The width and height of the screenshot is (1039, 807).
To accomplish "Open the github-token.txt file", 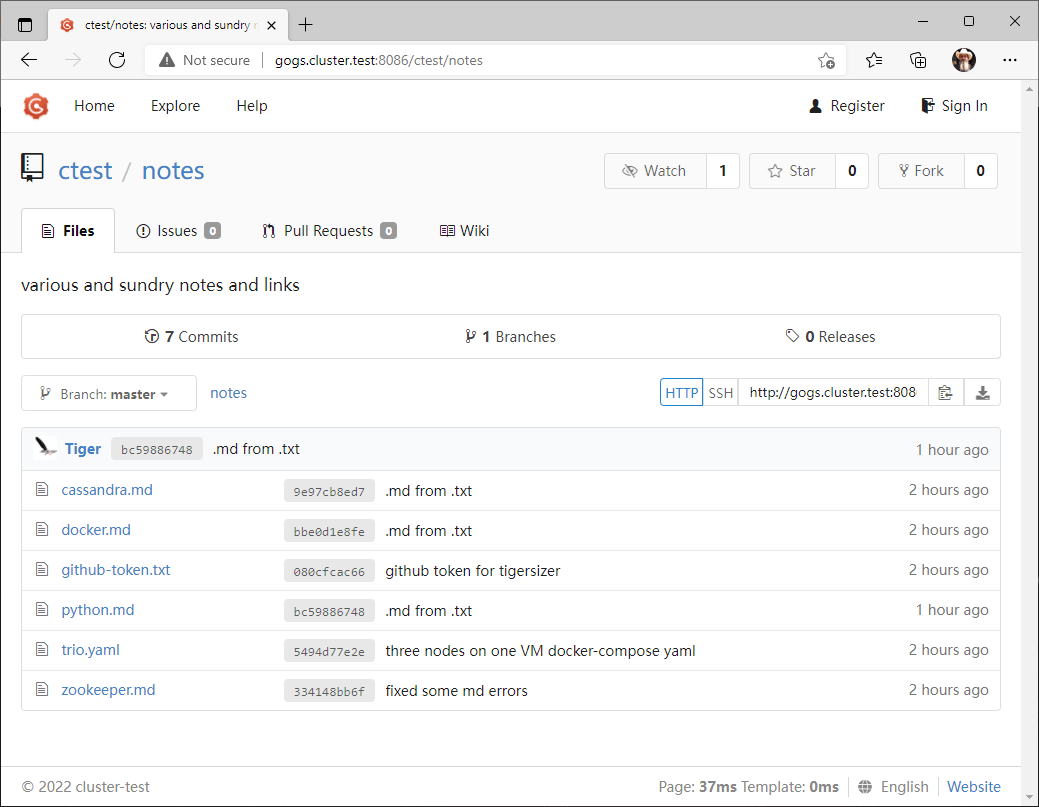I will [x=116, y=570].
